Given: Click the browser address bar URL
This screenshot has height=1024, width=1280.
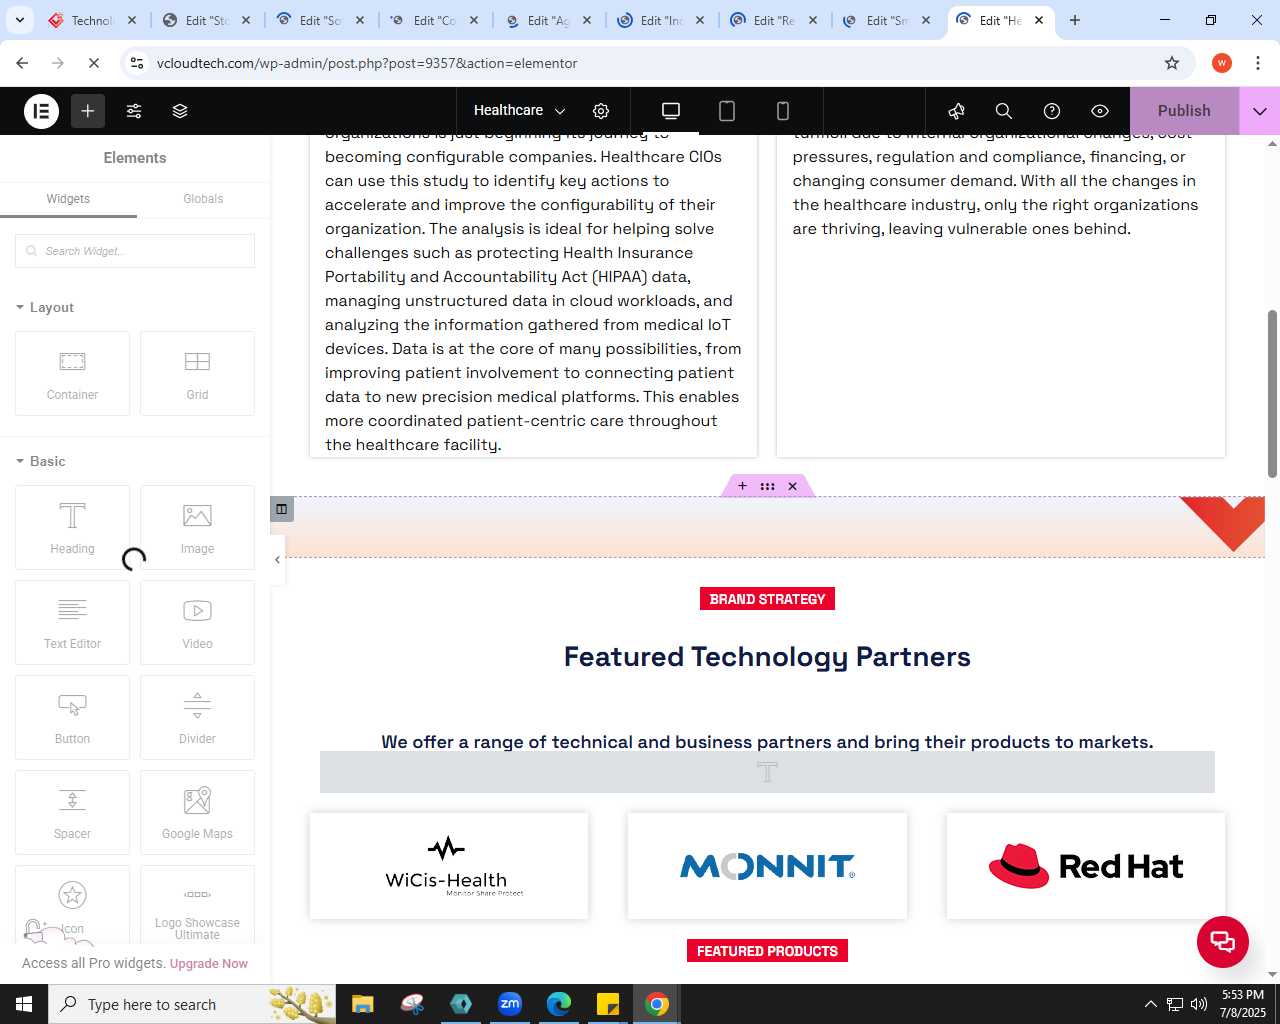Looking at the screenshot, I should pos(367,63).
